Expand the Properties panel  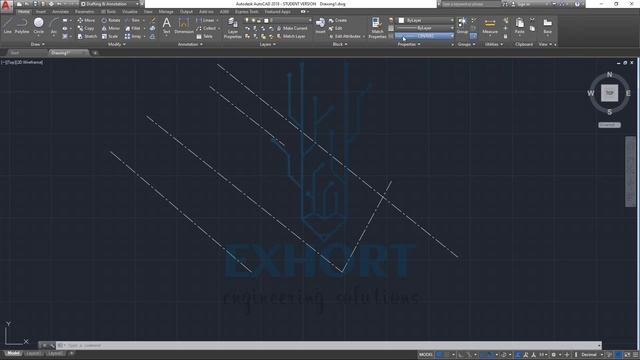coord(409,44)
